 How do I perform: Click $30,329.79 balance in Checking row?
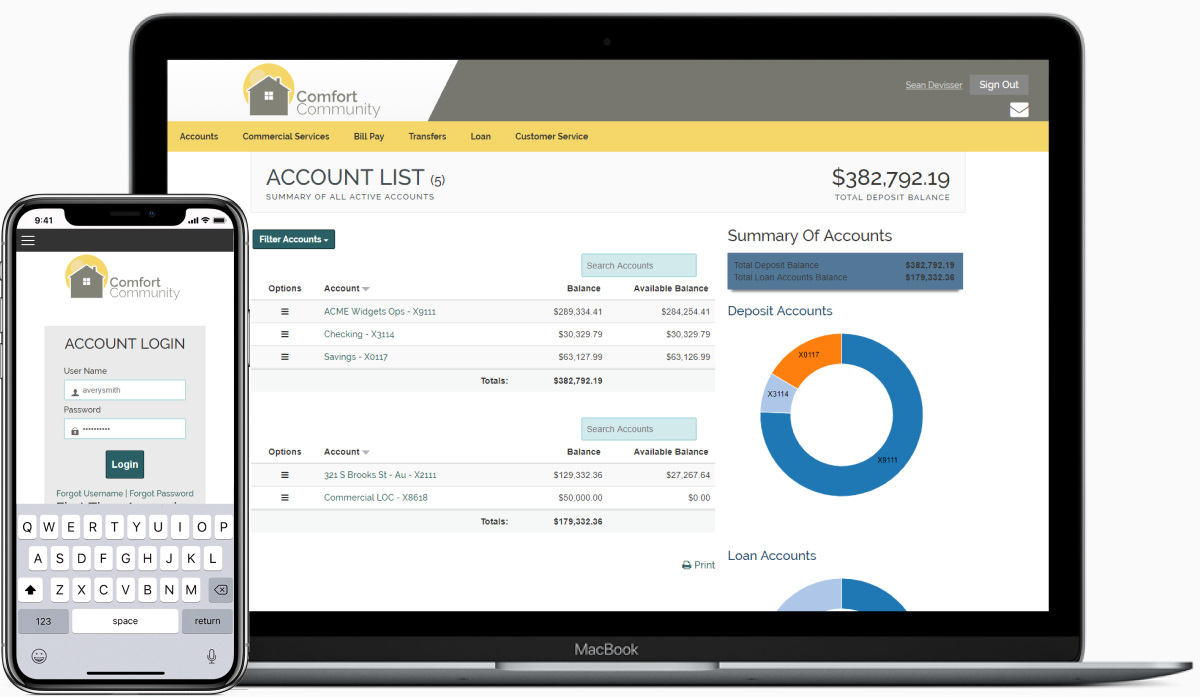coord(580,334)
